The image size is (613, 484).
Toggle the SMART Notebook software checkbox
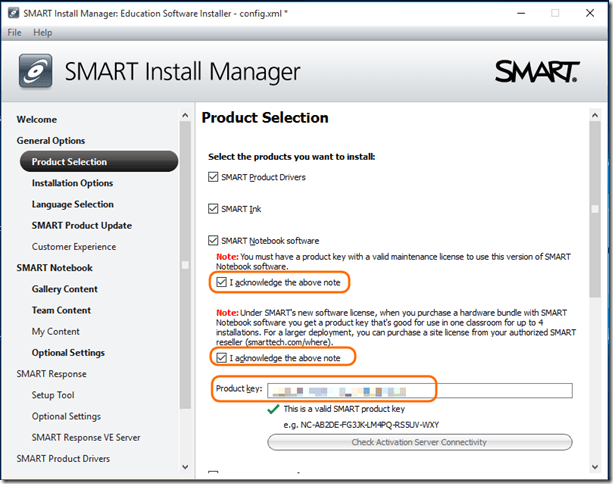[x=212, y=241]
